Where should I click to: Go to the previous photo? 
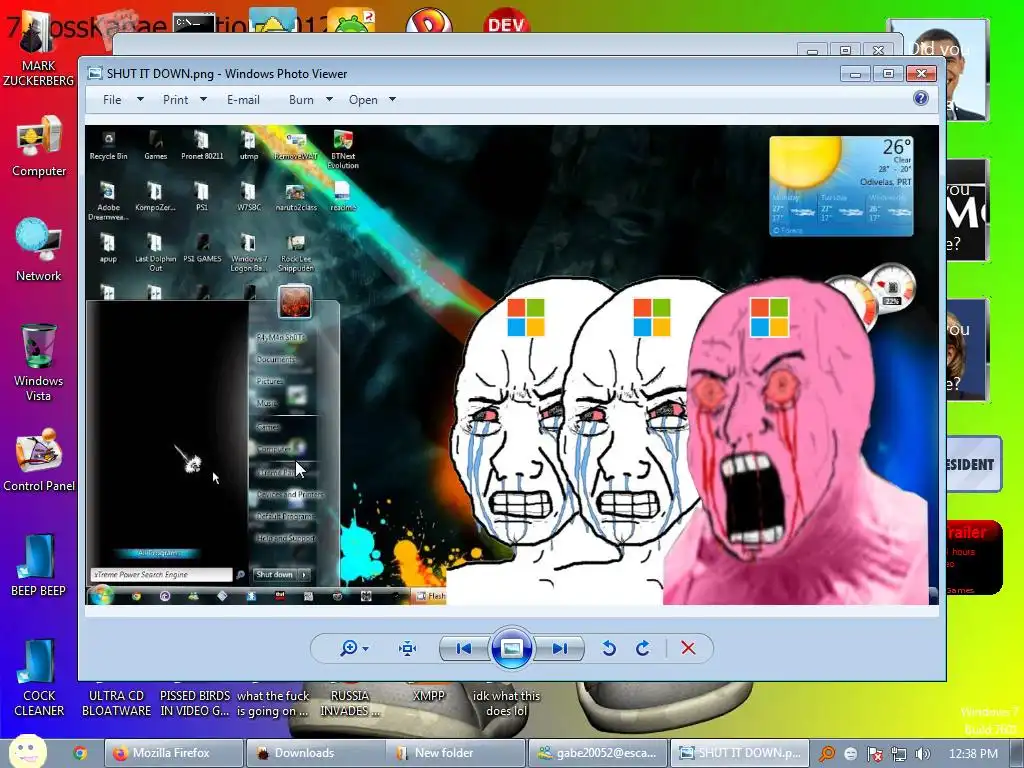click(464, 648)
